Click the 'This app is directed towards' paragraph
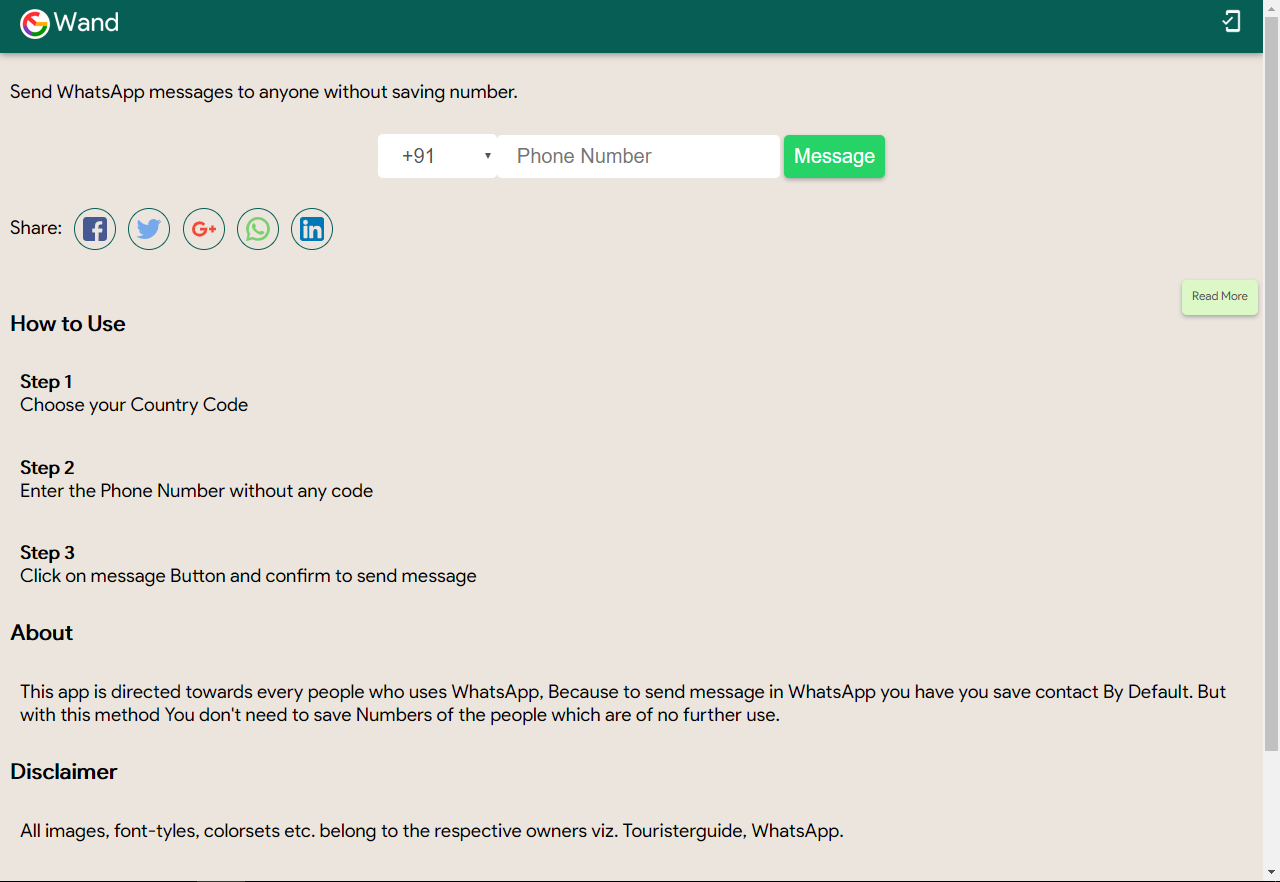This screenshot has height=882, width=1280. coord(623,704)
